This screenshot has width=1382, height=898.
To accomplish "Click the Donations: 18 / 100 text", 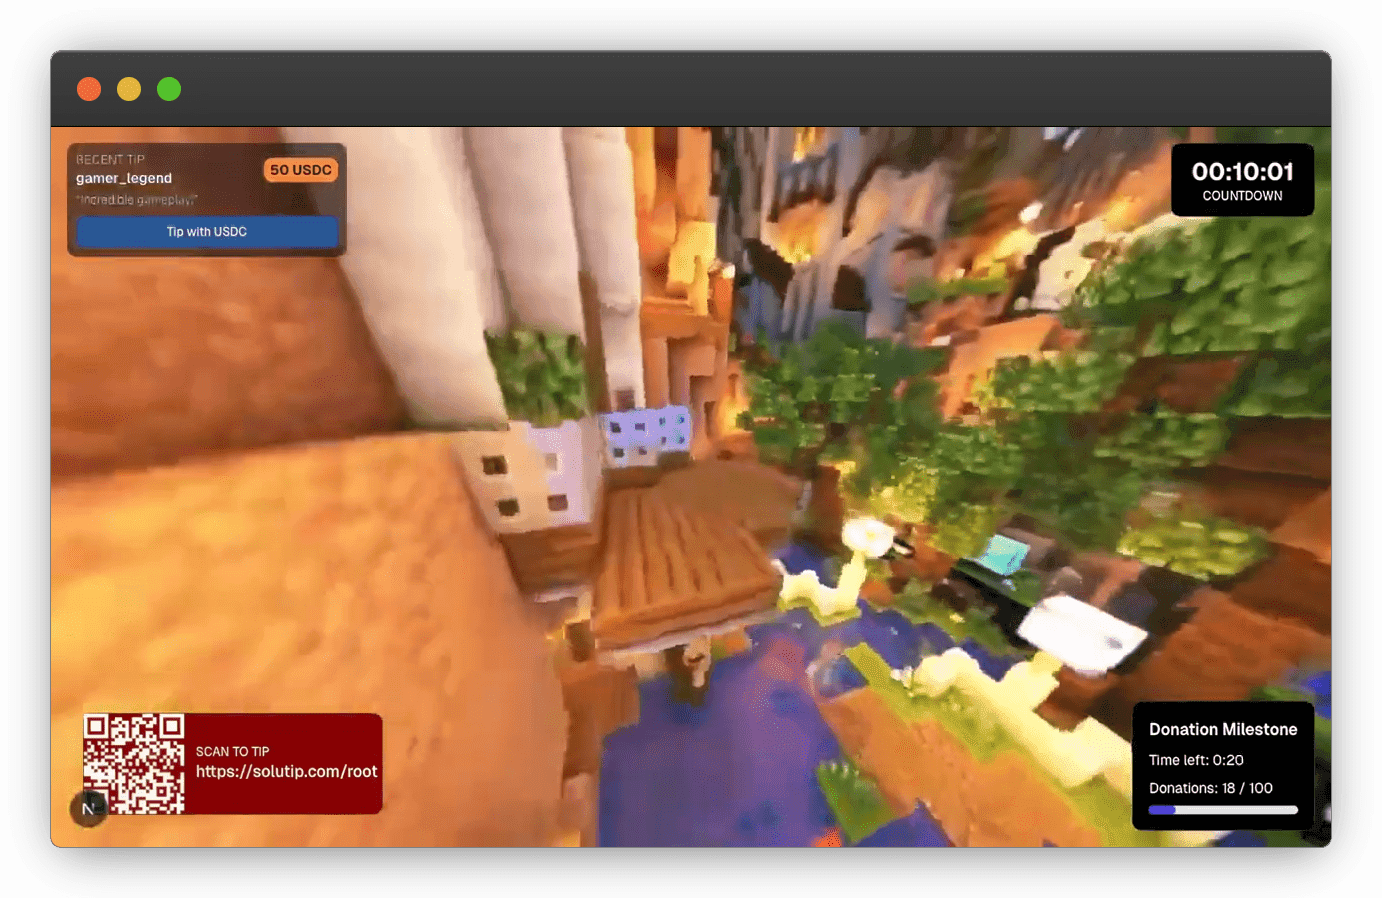I will tap(1211, 788).
